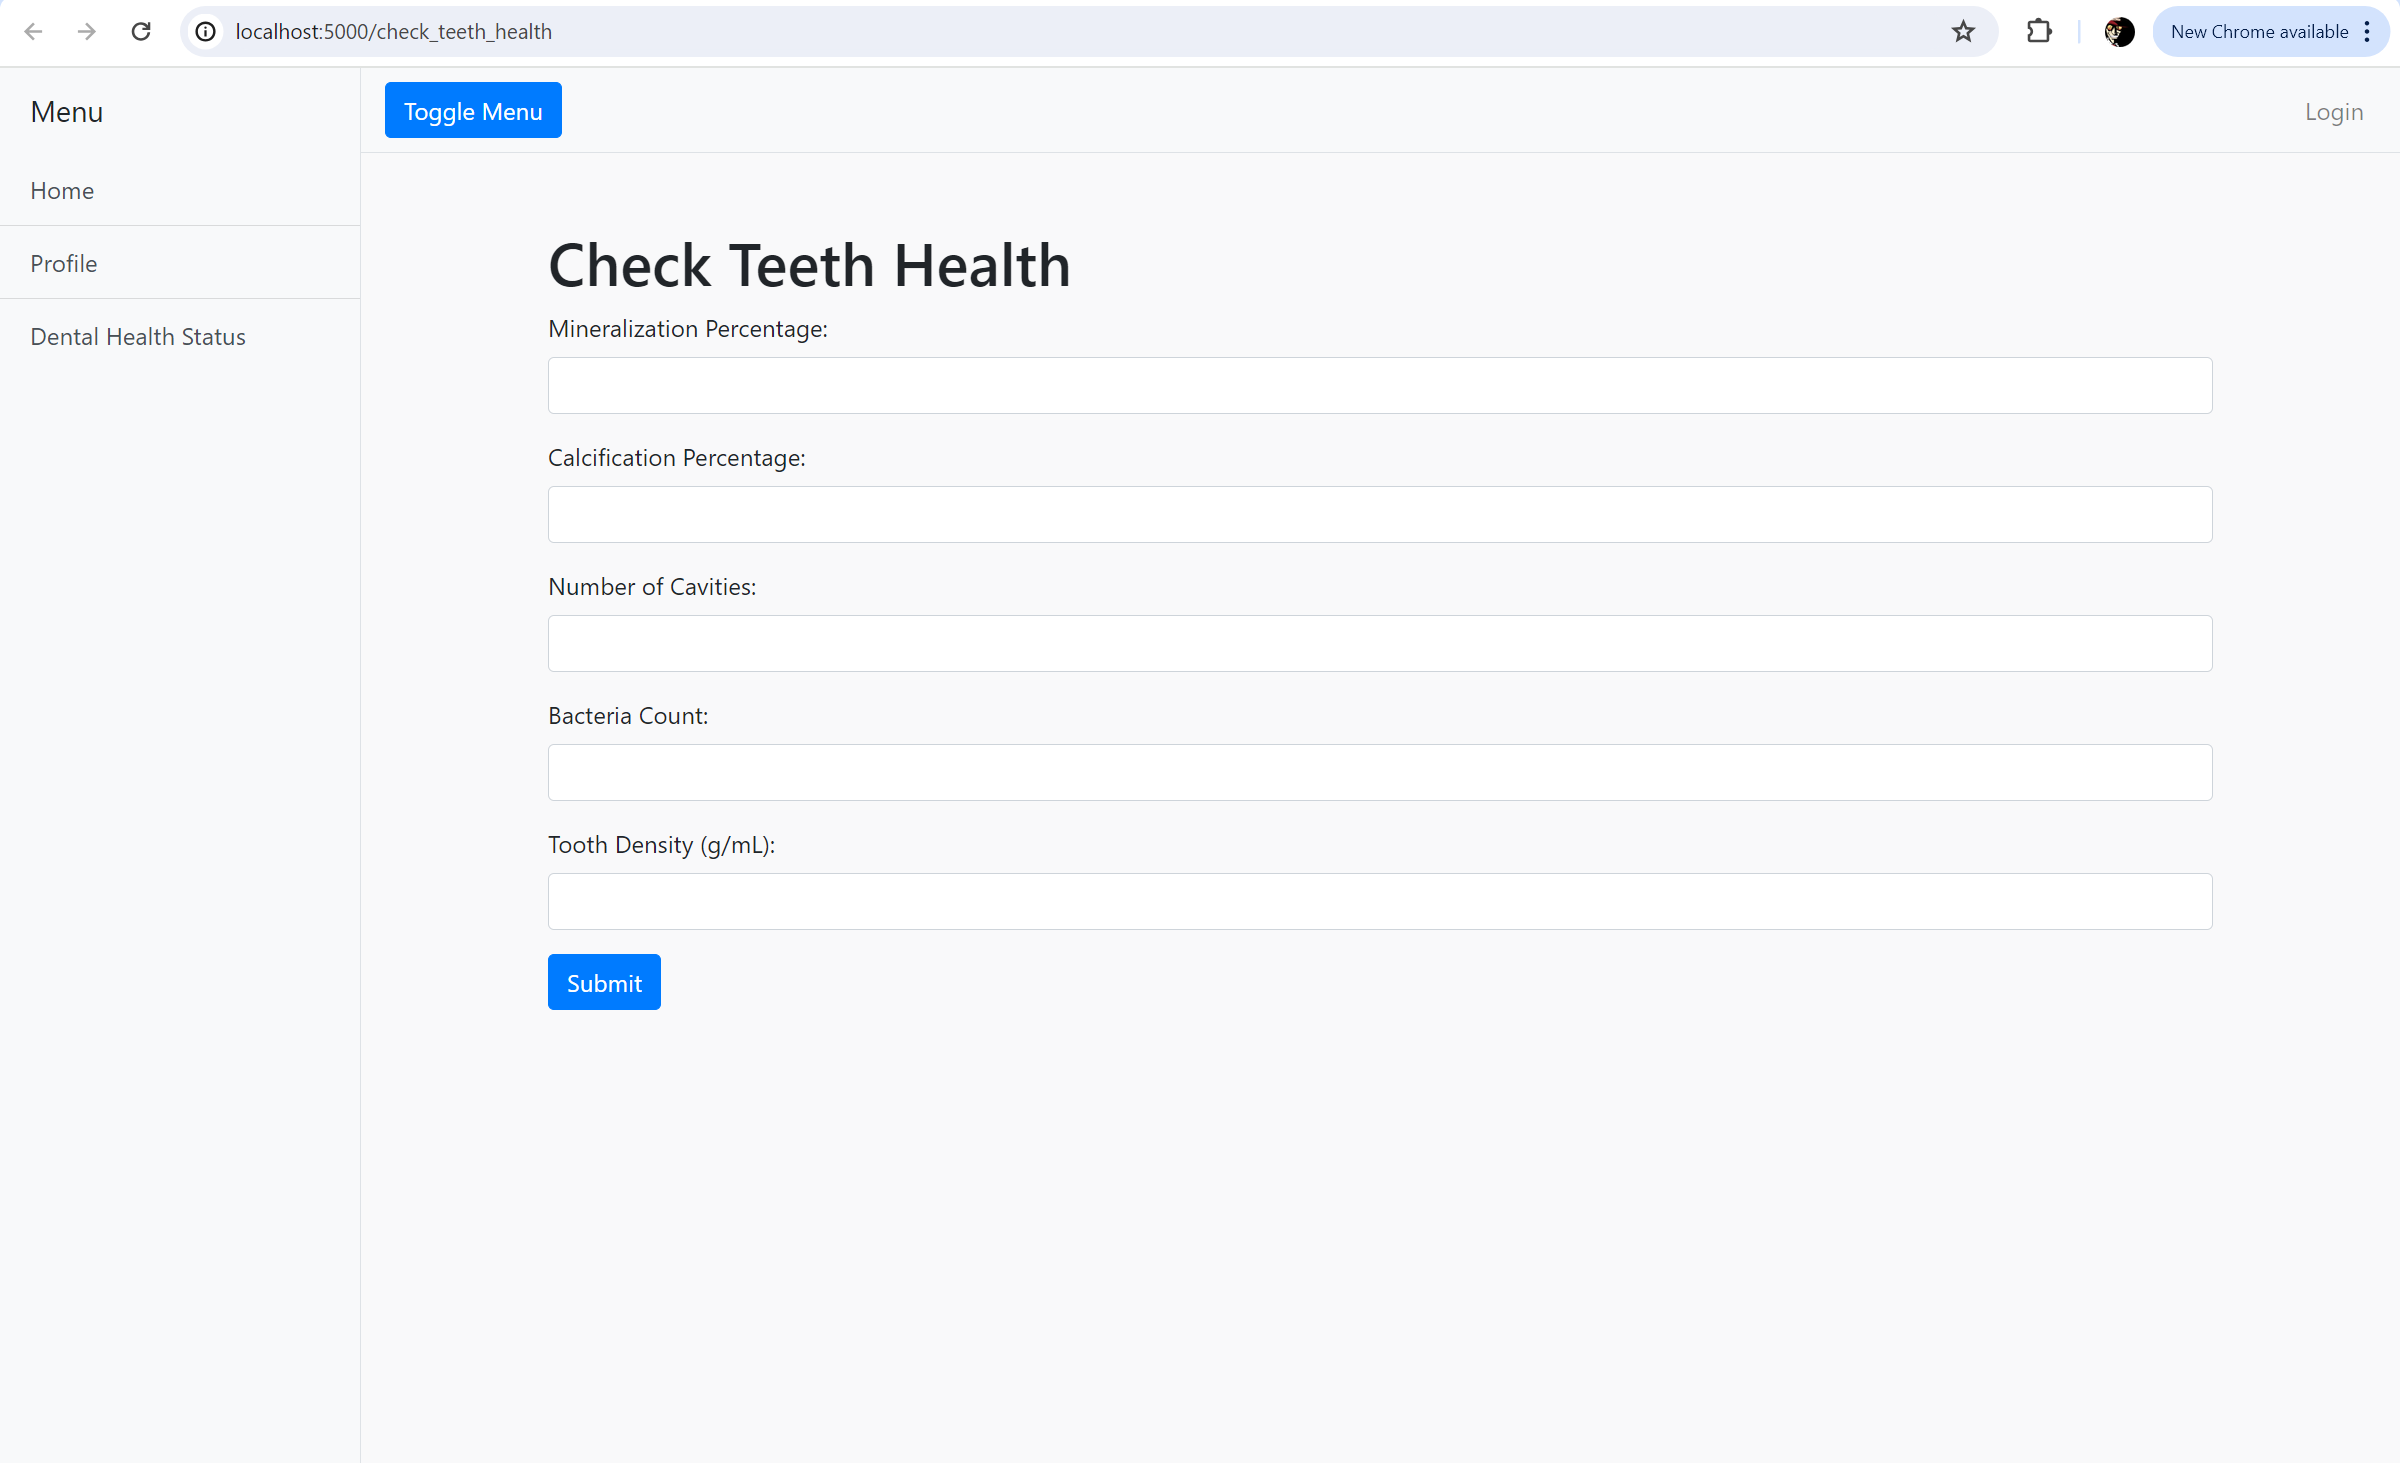Click New Chrome available update chip
This screenshot has height=1463, width=2400.
[x=2258, y=32]
